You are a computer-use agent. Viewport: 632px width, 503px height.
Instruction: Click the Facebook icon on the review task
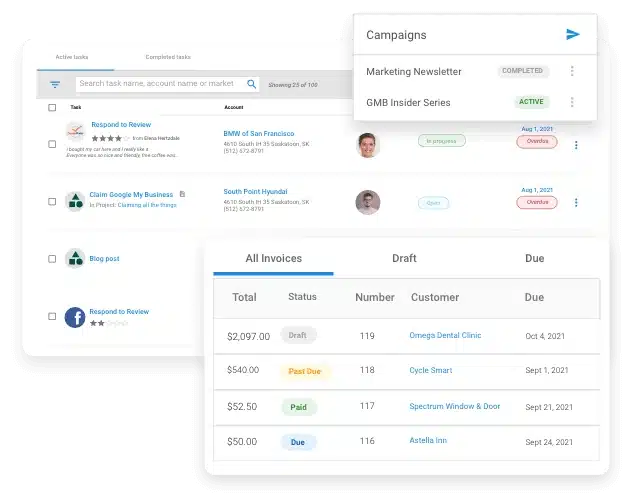pos(75,317)
